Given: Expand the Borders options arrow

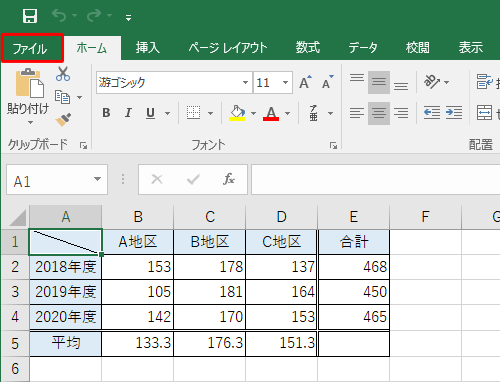Looking at the screenshot, I should (x=210, y=114).
